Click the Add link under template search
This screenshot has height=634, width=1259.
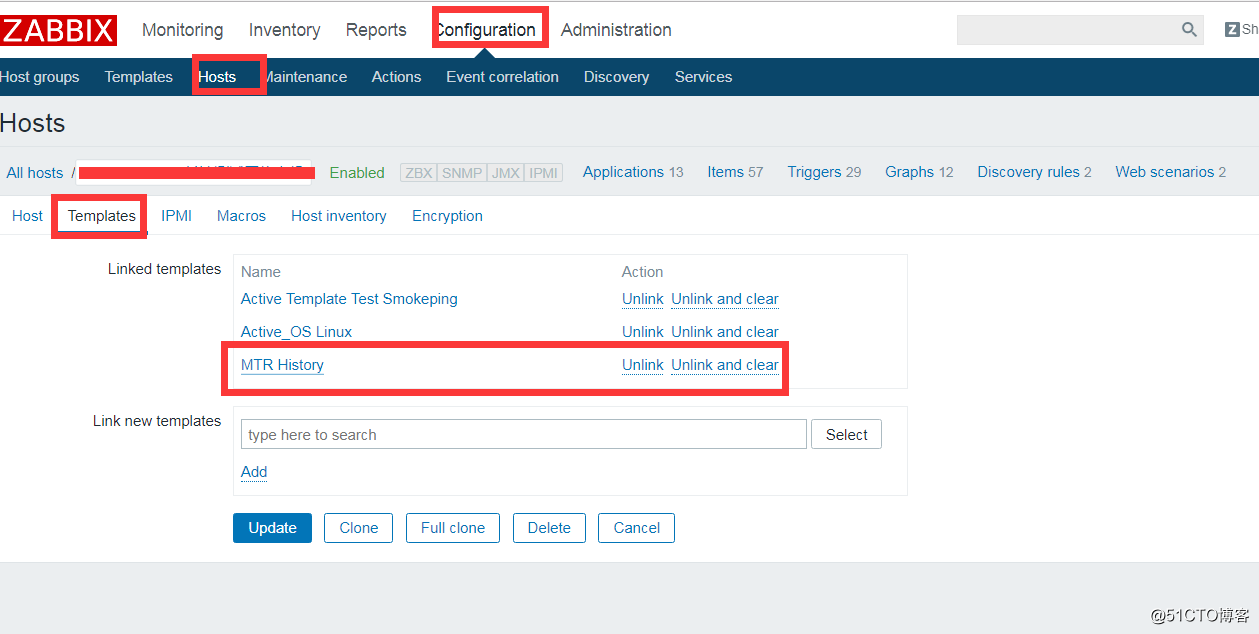click(x=254, y=472)
